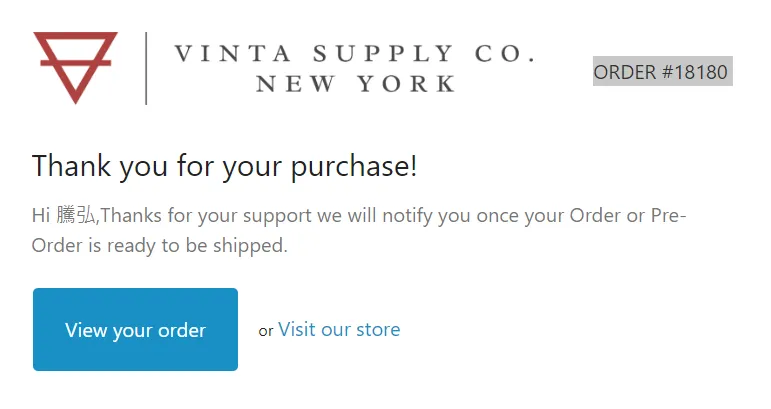This screenshot has width=771, height=409.
Task: Click the red inverted triangle Vinta logo
Action: coord(75,68)
